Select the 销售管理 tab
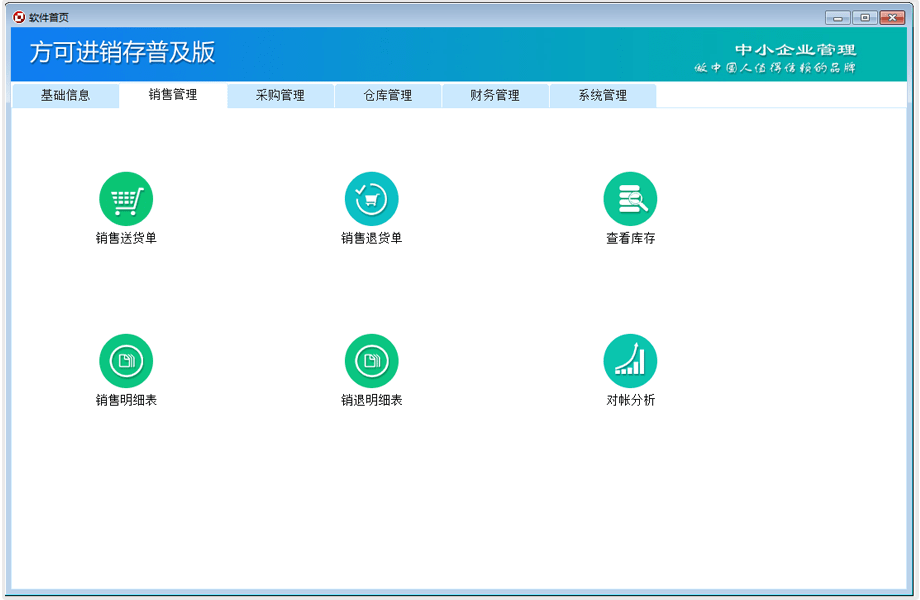 (173, 95)
